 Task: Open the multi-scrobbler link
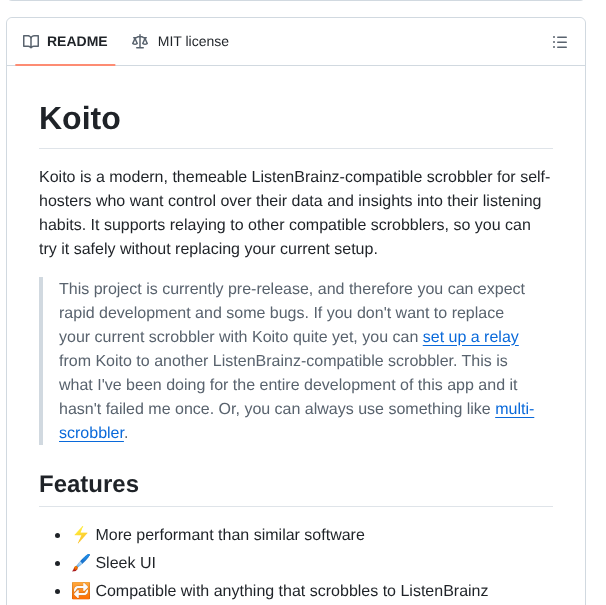coord(515,409)
